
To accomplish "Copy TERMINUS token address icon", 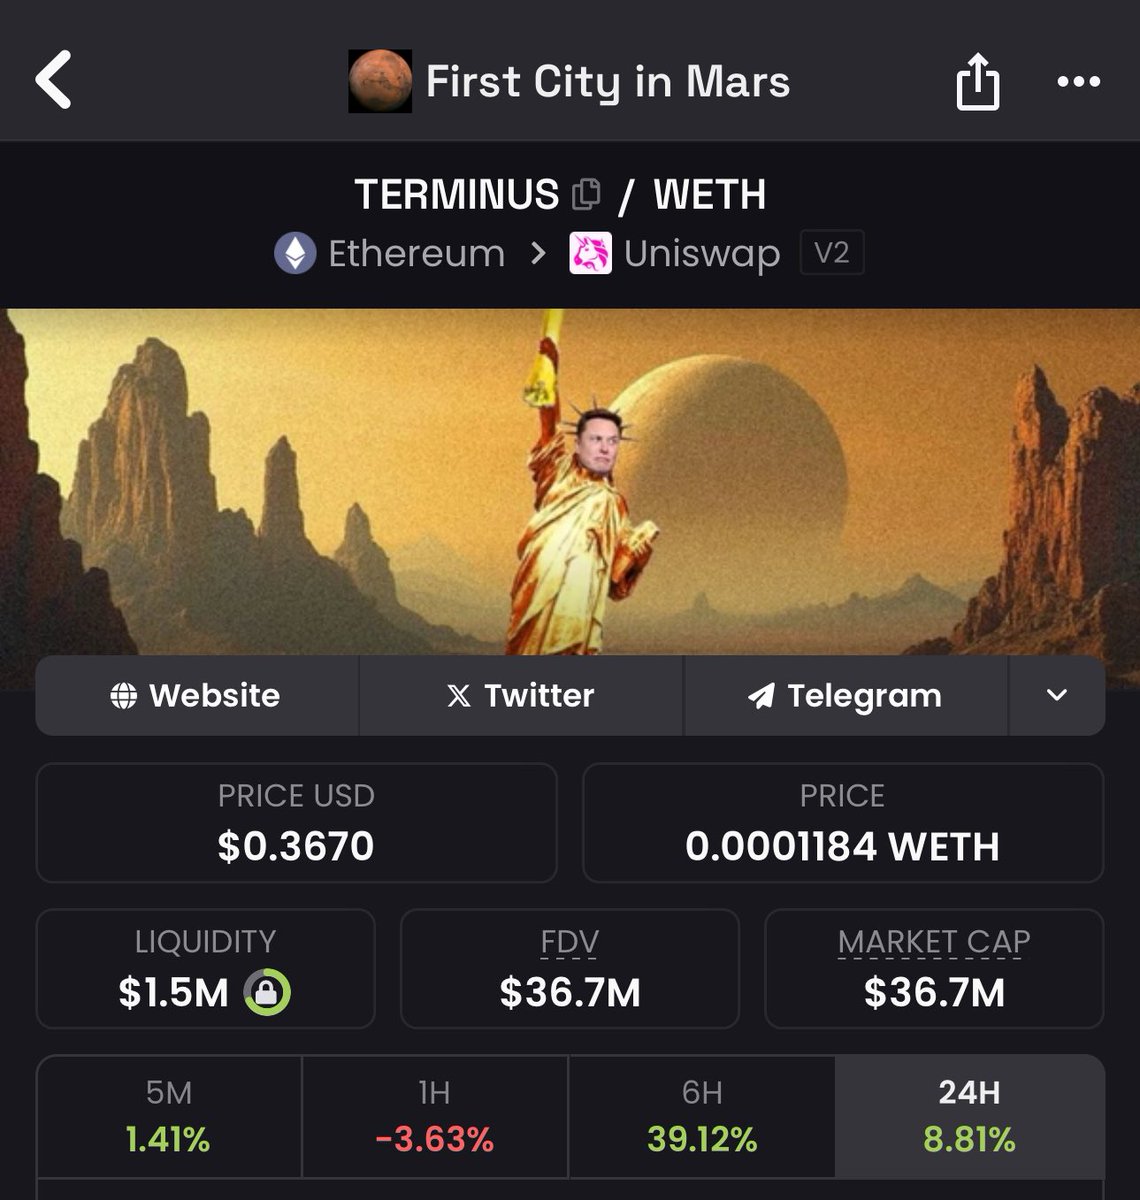I will tap(586, 194).
